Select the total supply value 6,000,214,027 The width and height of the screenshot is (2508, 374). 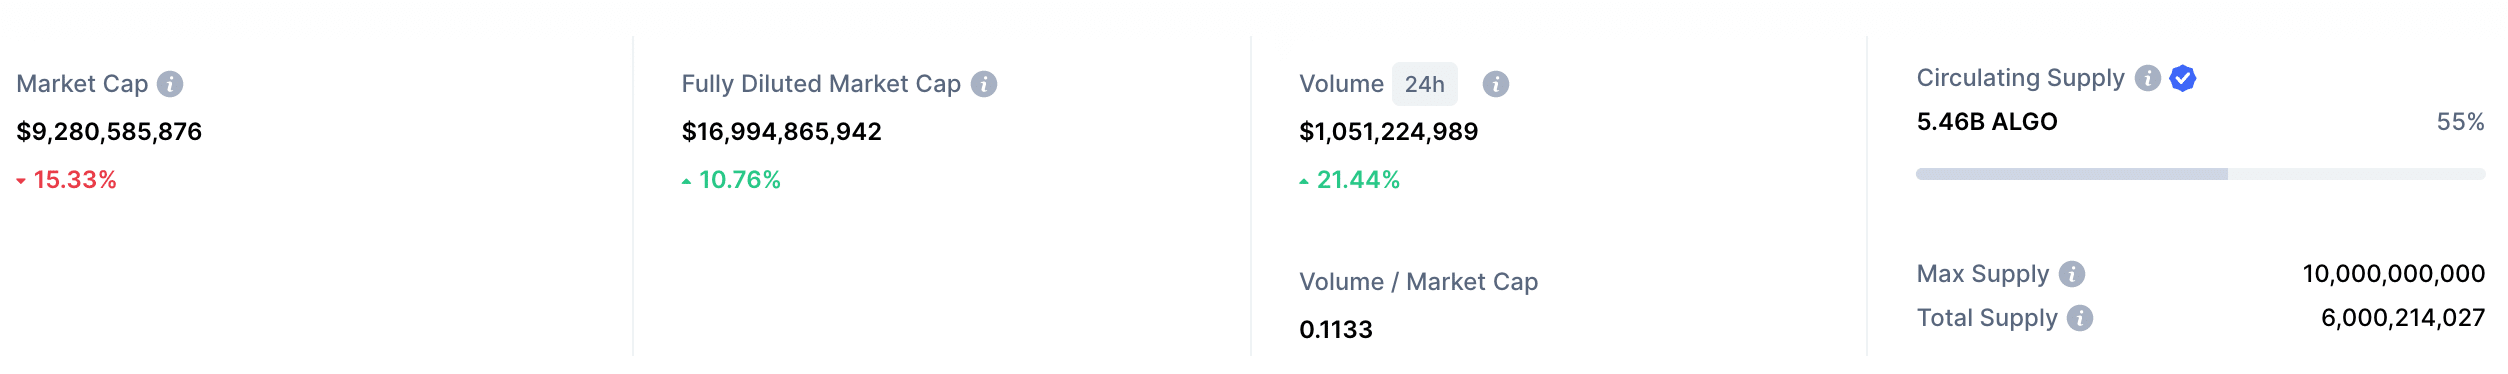(x=2403, y=318)
